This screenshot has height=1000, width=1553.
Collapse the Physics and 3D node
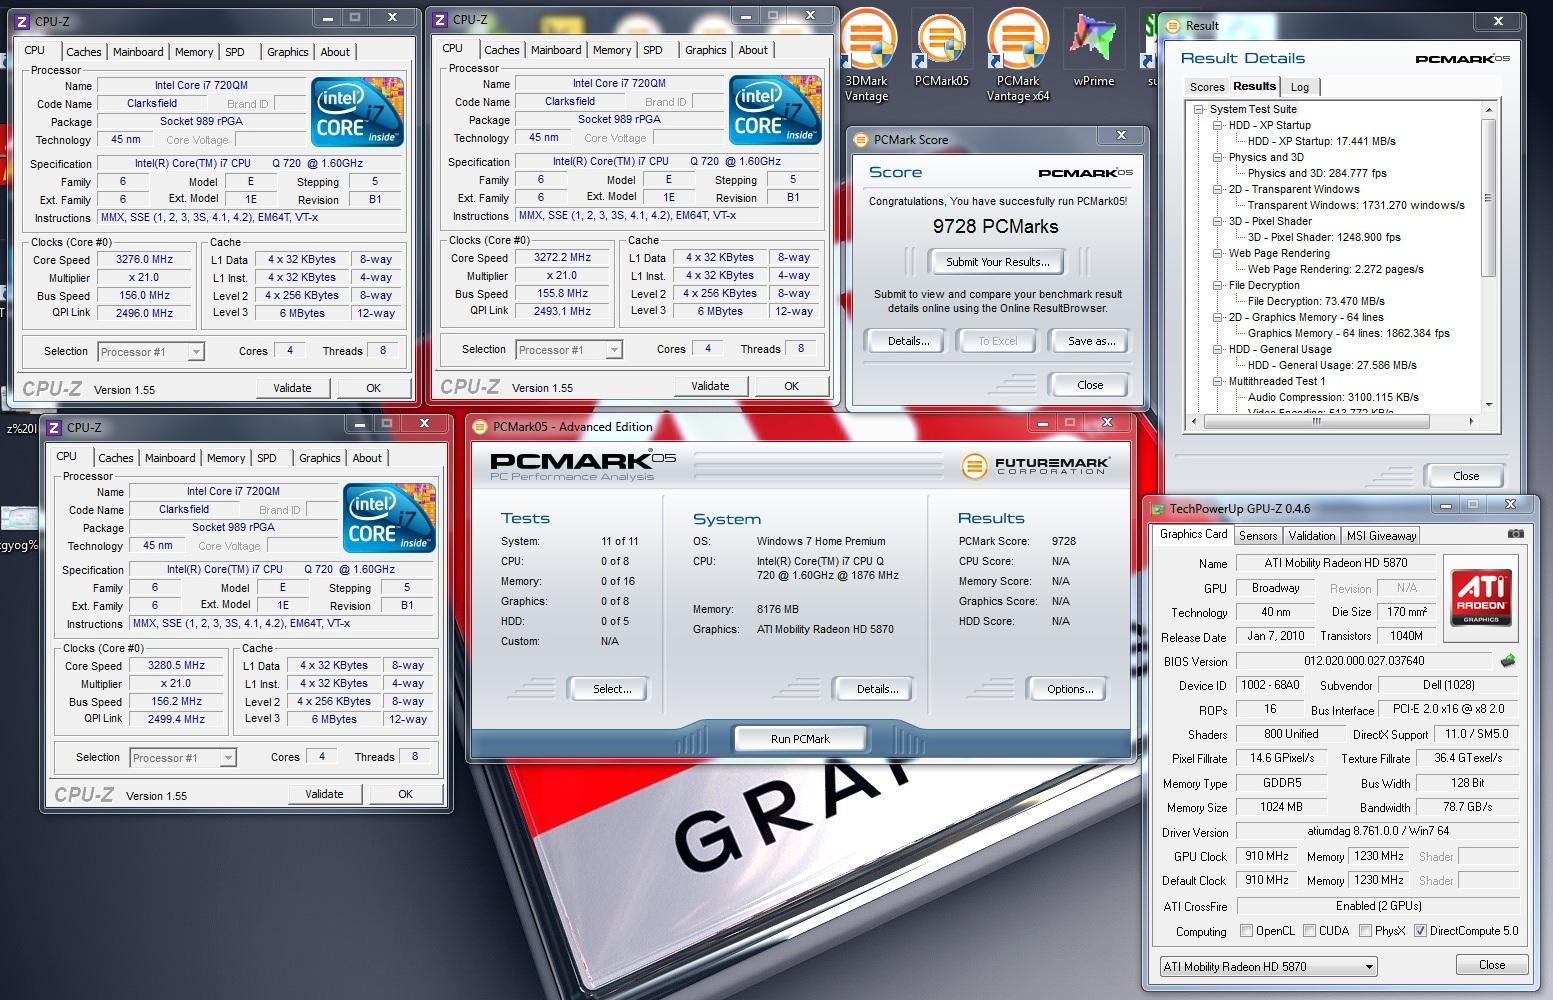coord(1217,157)
